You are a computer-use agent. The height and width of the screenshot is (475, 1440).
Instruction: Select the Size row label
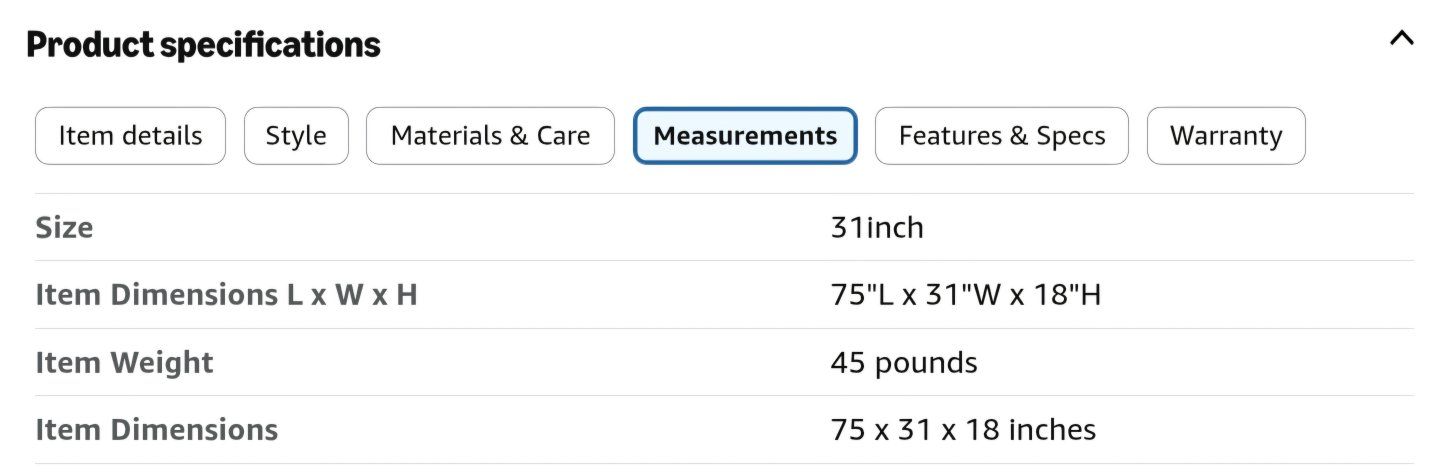tap(64, 228)
